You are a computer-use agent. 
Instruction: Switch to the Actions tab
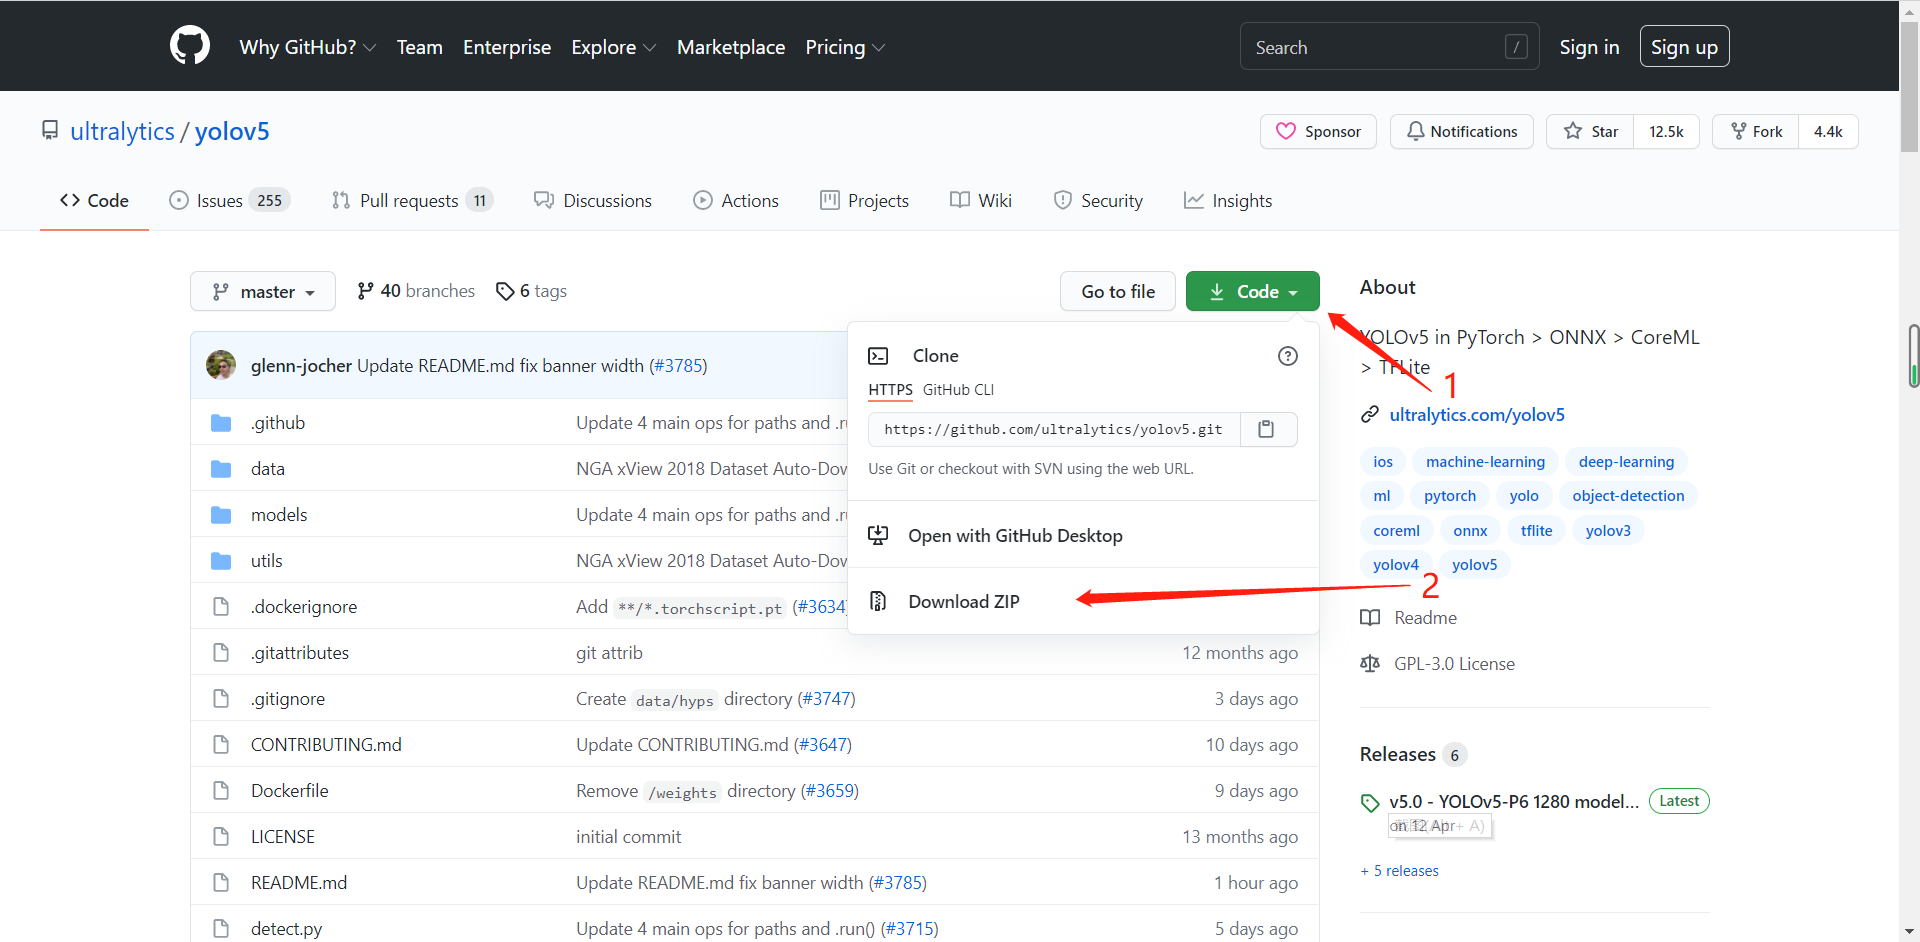pos(736,201)
